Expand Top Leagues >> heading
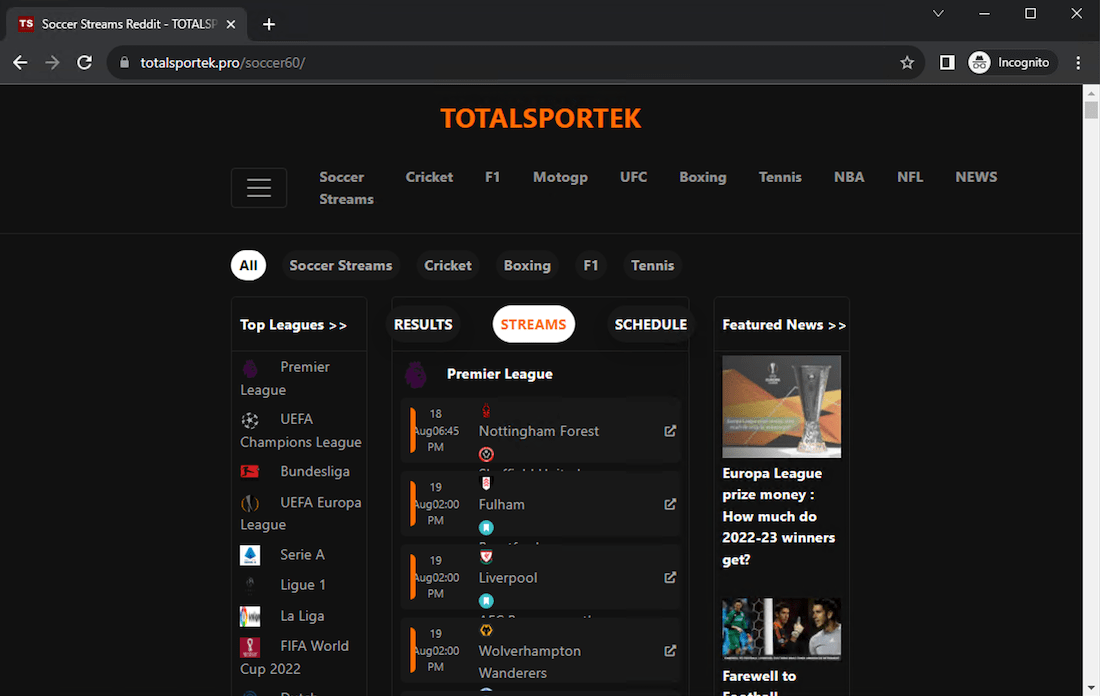Image resolution: width=1100 pixels, height=696 pixels. coord(293,325)
